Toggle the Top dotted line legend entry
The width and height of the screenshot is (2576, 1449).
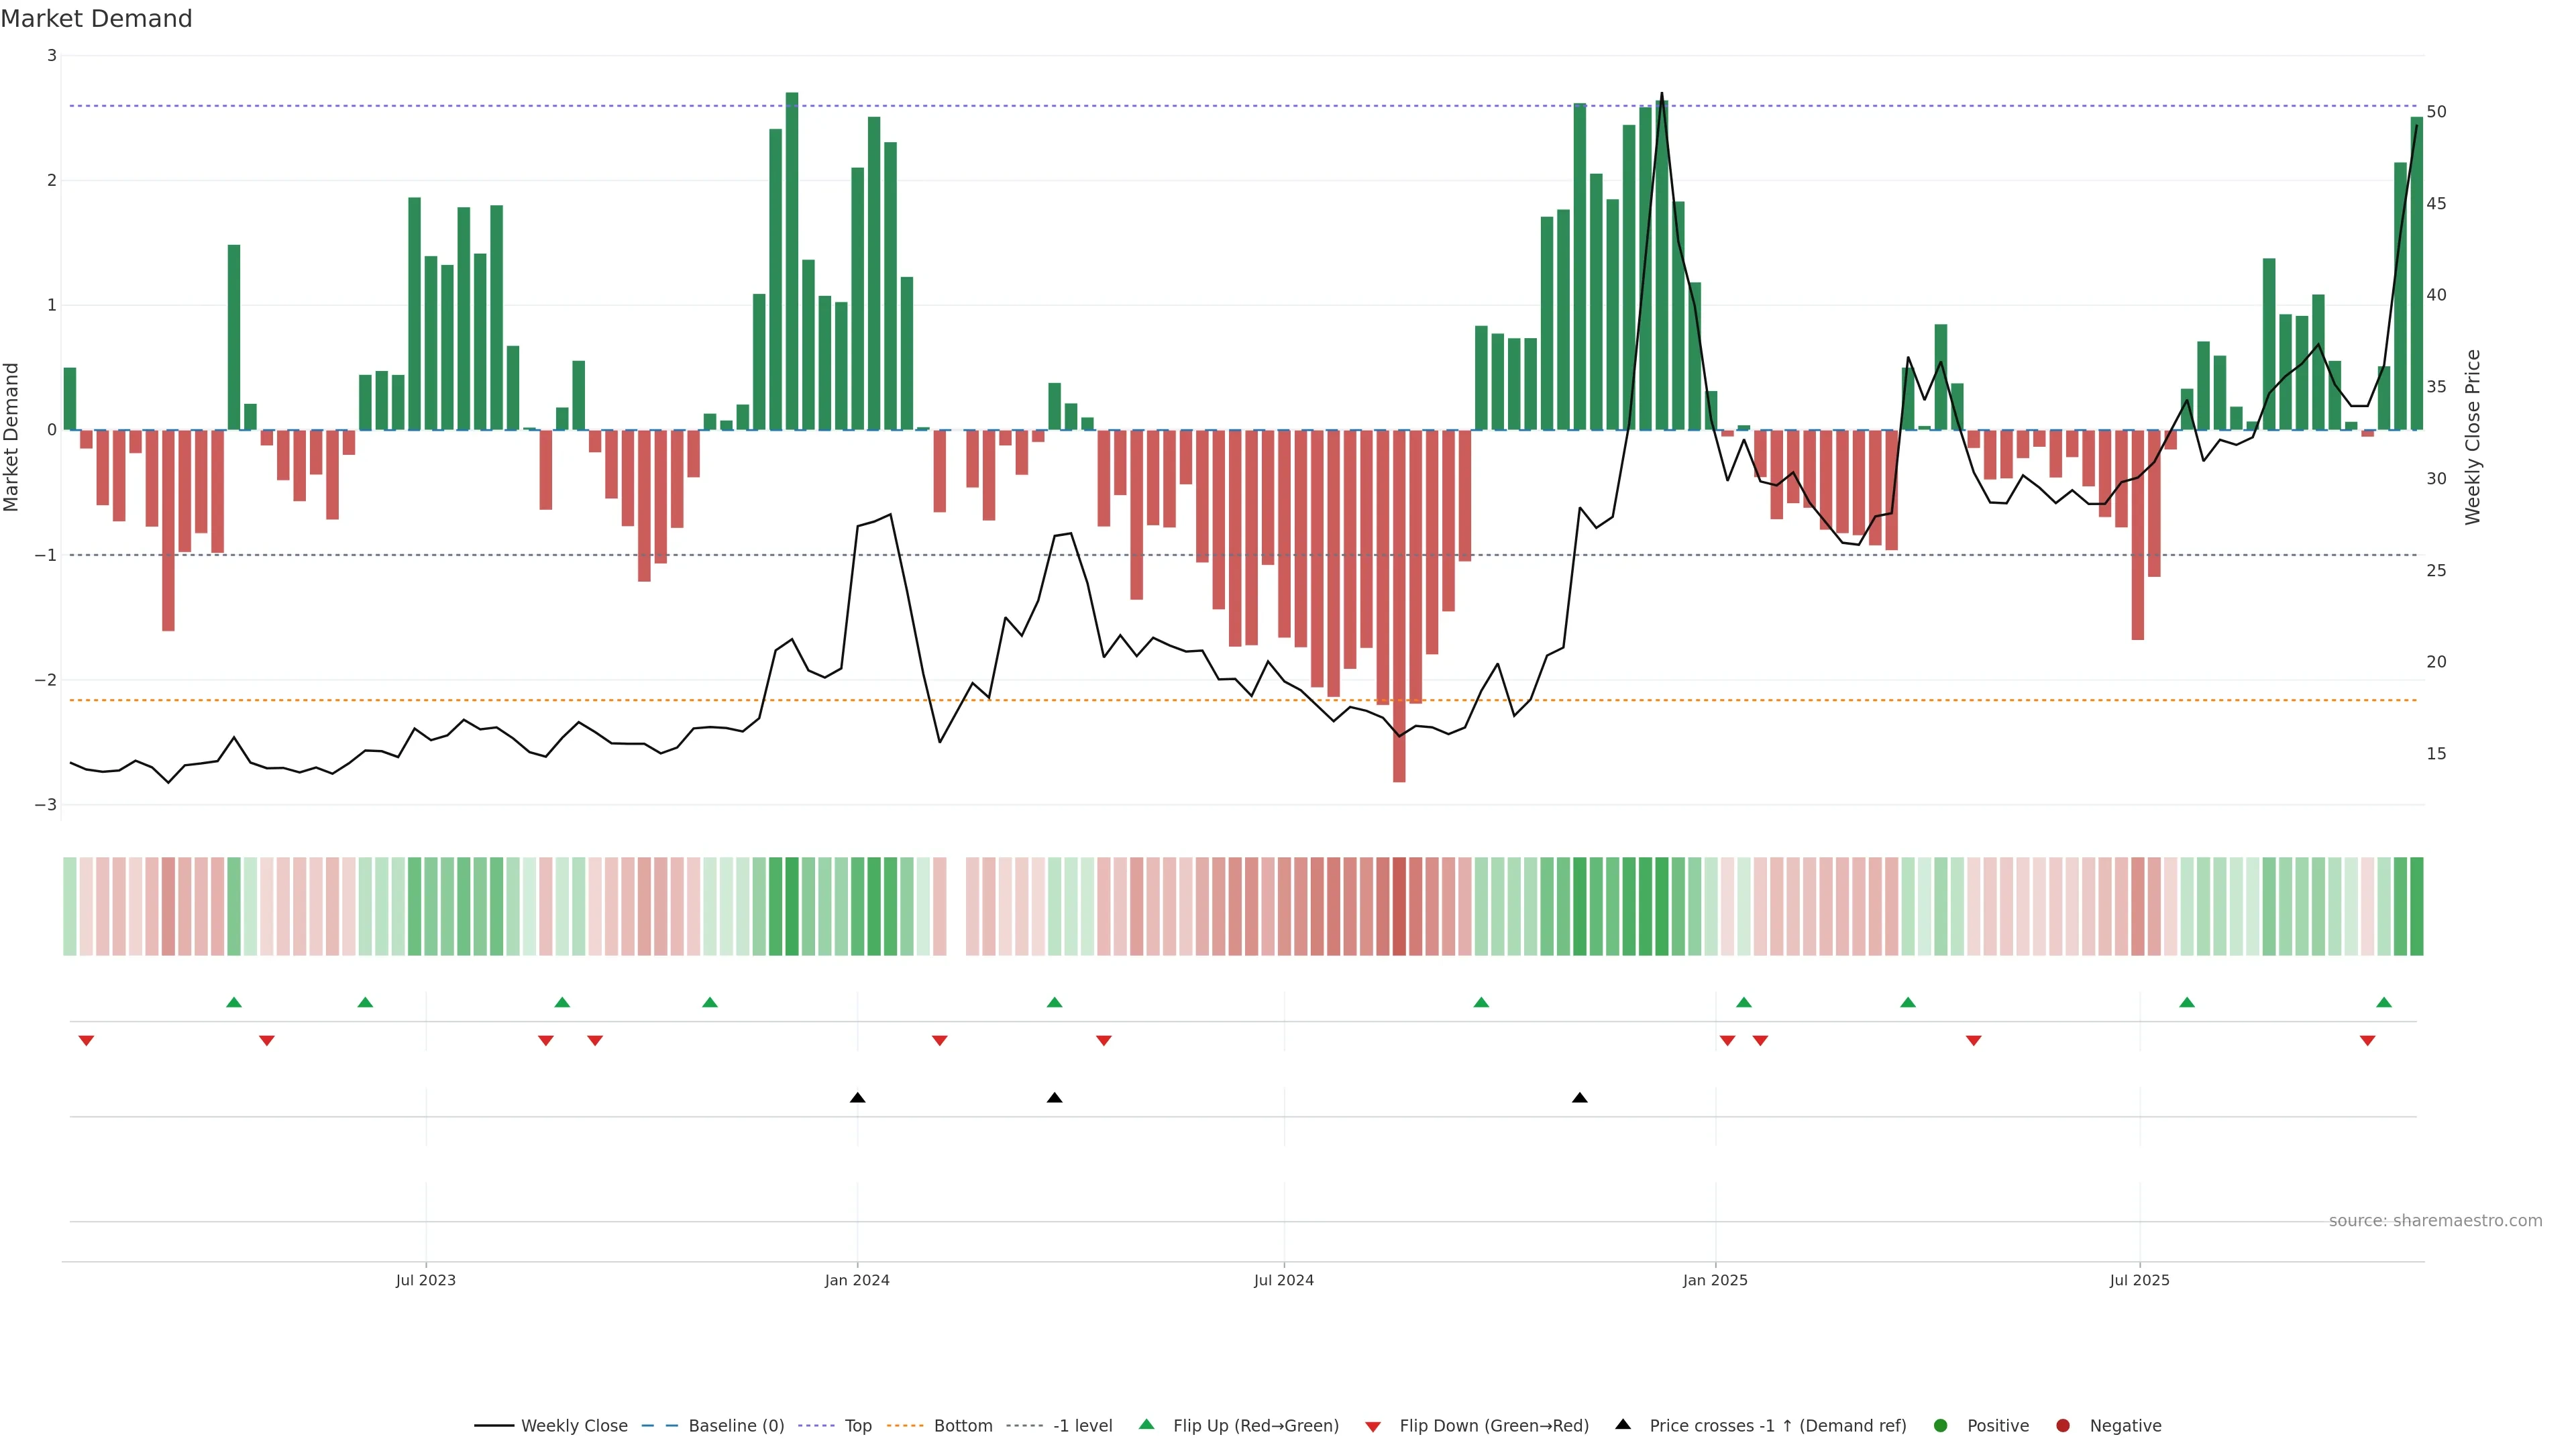tap(857, 1425)
